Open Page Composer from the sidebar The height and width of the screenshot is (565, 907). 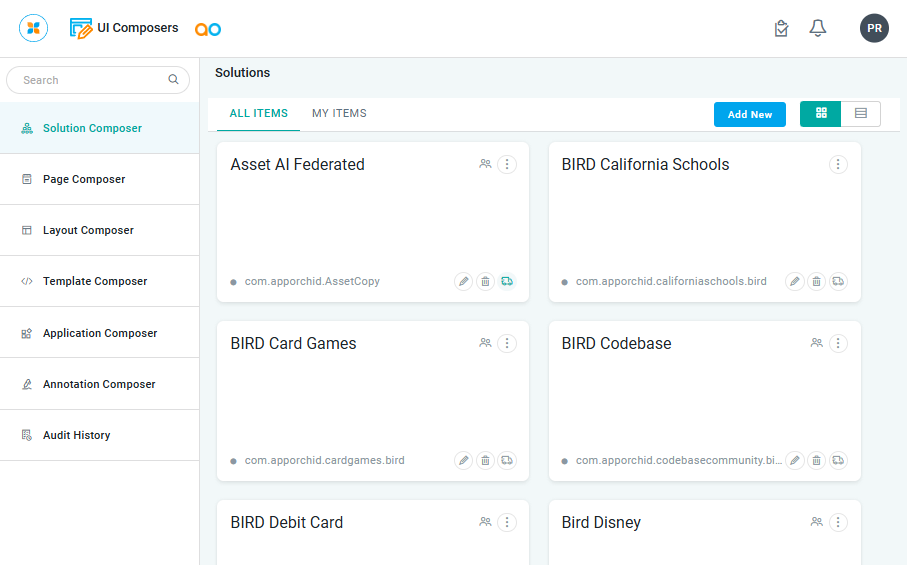click(x=84, y=179)
